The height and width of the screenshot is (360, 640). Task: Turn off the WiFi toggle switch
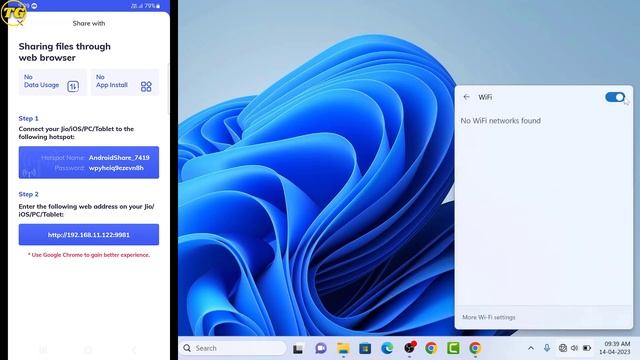tap(615, 97)
